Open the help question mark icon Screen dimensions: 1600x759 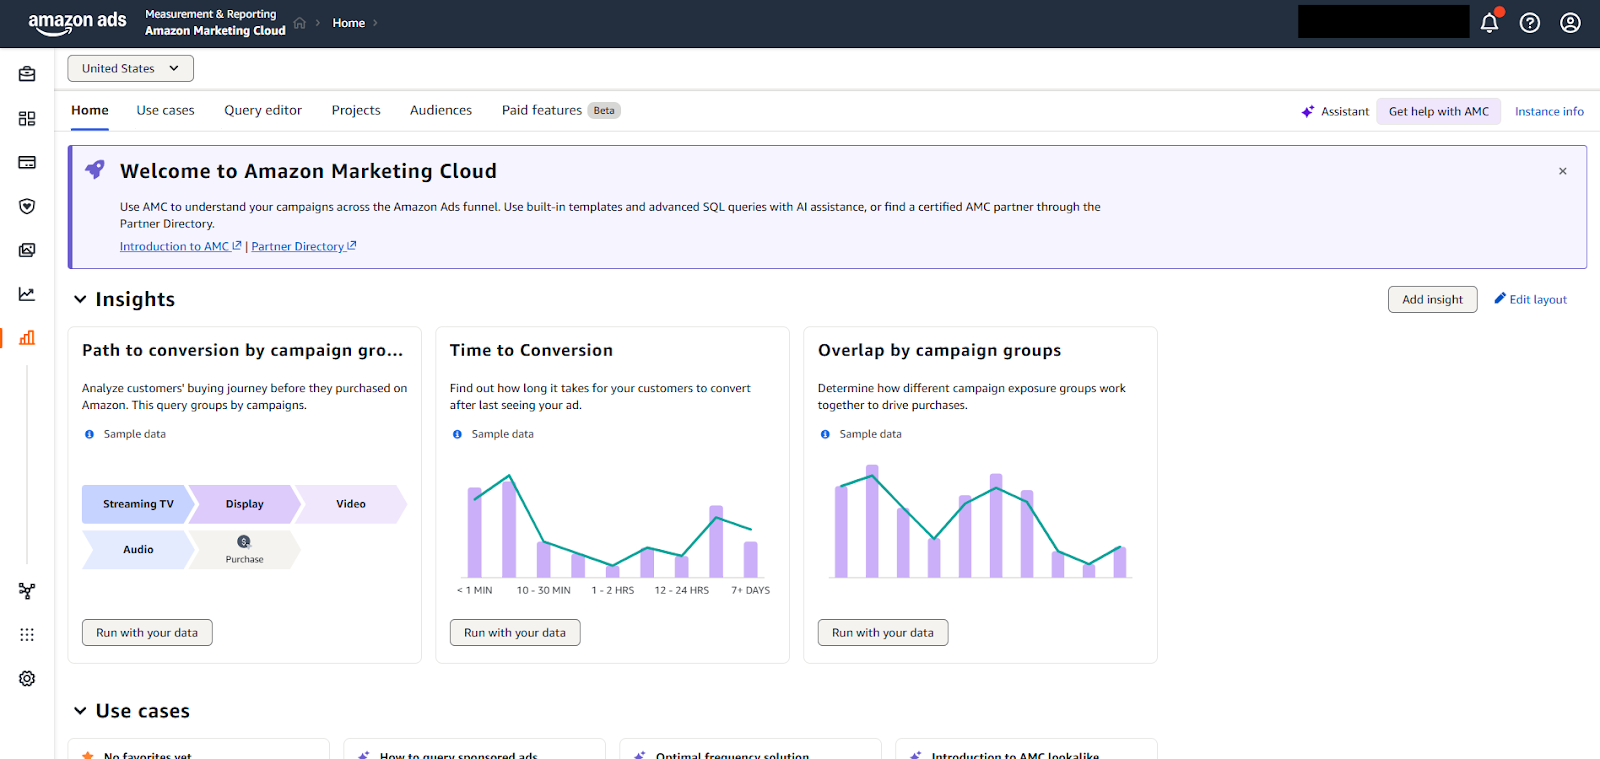point(1530,23)
